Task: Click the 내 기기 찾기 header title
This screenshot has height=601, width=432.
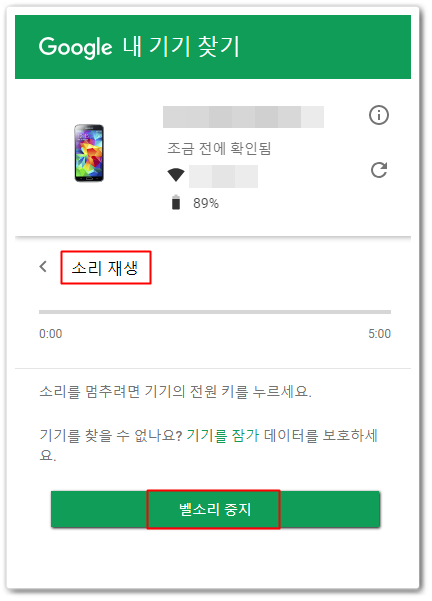Action: click(181, 46)
